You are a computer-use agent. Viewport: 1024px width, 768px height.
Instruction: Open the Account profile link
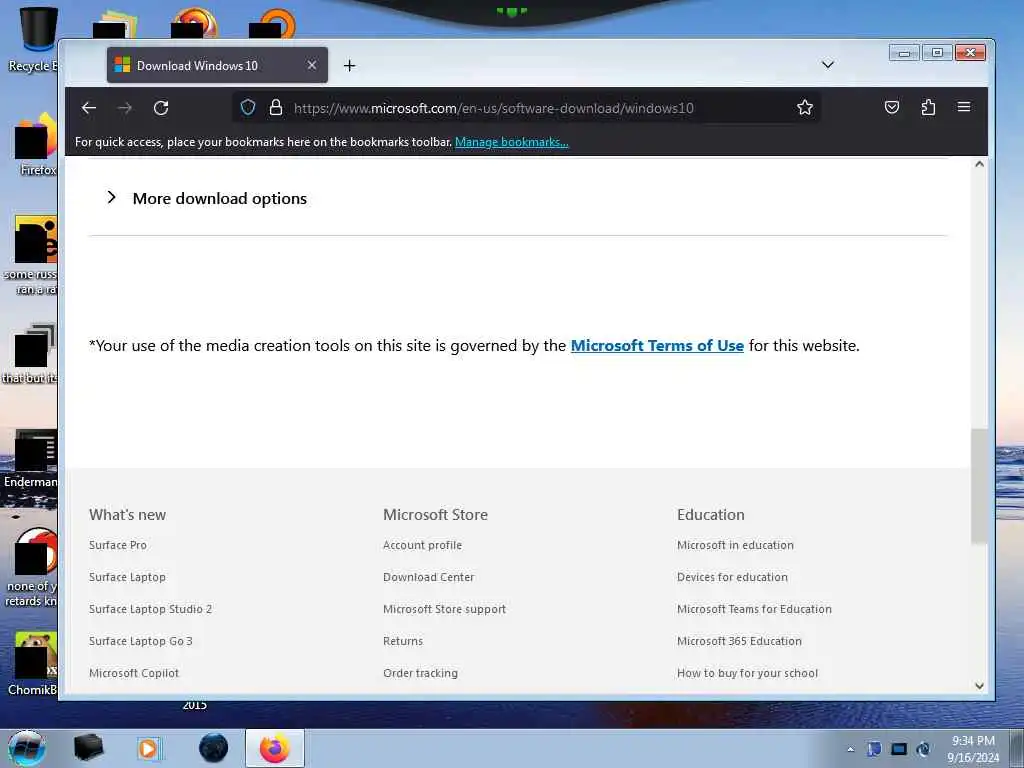(x=423, y=545)
